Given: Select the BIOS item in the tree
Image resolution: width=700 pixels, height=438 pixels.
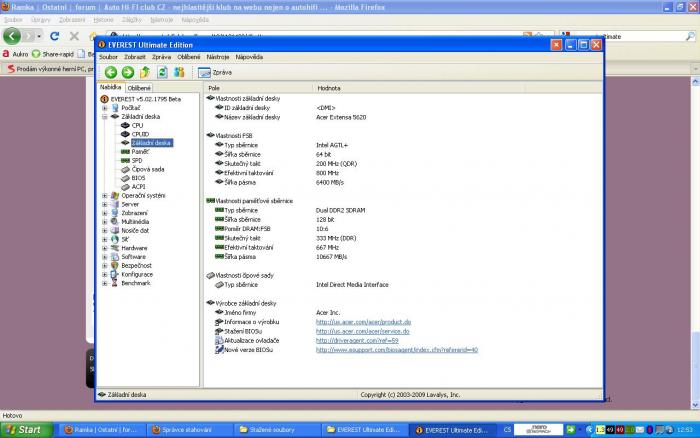Looking at the screenshot, I should tap(138, 177).
